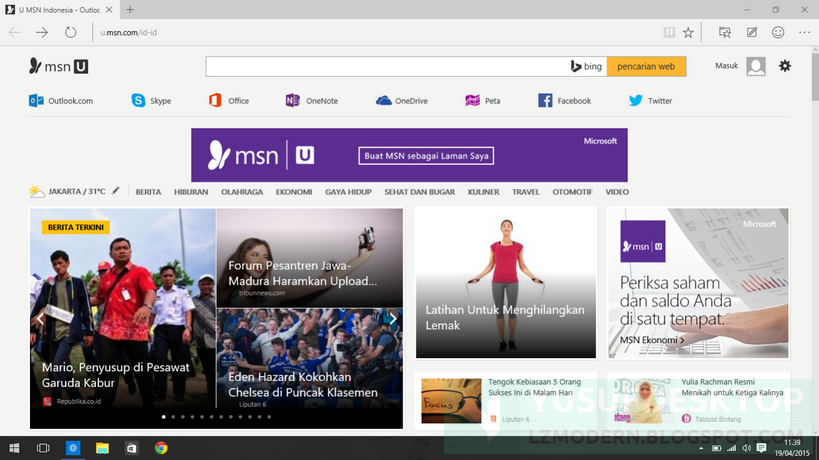Image resolution: width=819 pixels, height=460 pixels.
Task: Go to previous slide in news carousel
Action: 40,319
